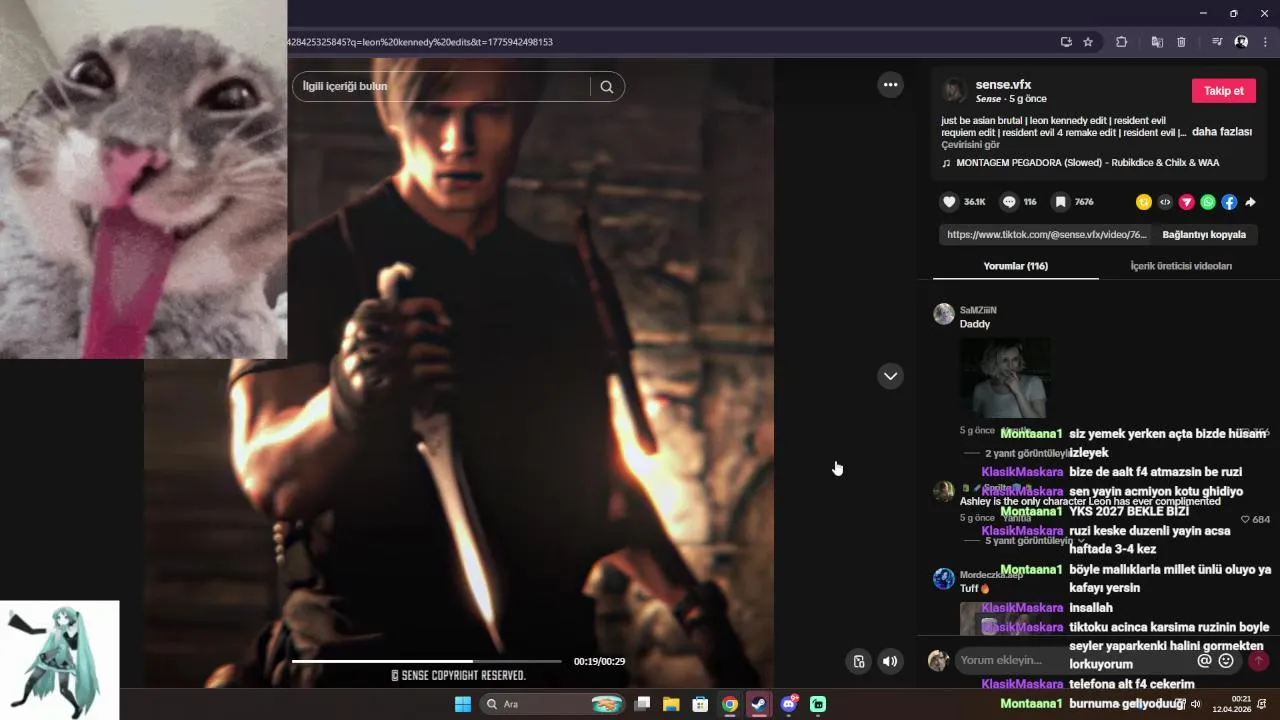Open the sense.vfx profile avatar
This screenshot has width=1280, height=720.
click(x=954, y=90)
